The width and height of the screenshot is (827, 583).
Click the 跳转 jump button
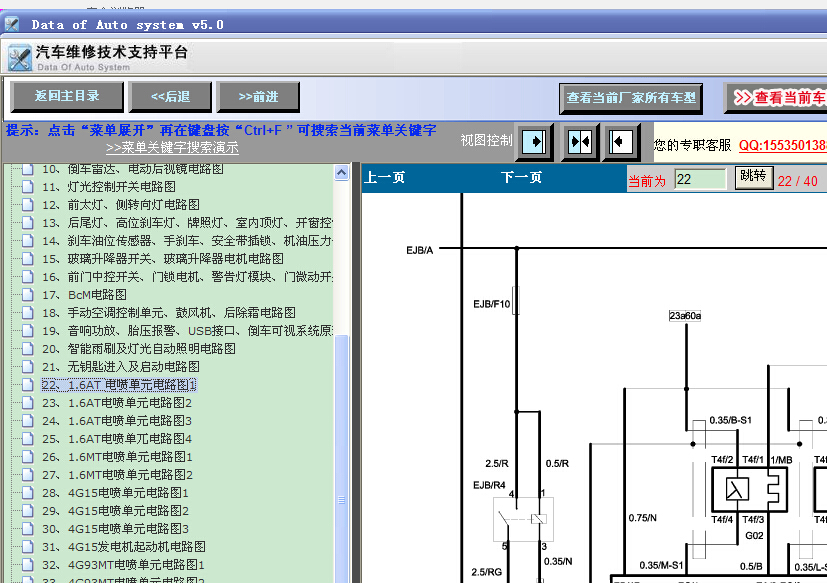click(754, 177)
